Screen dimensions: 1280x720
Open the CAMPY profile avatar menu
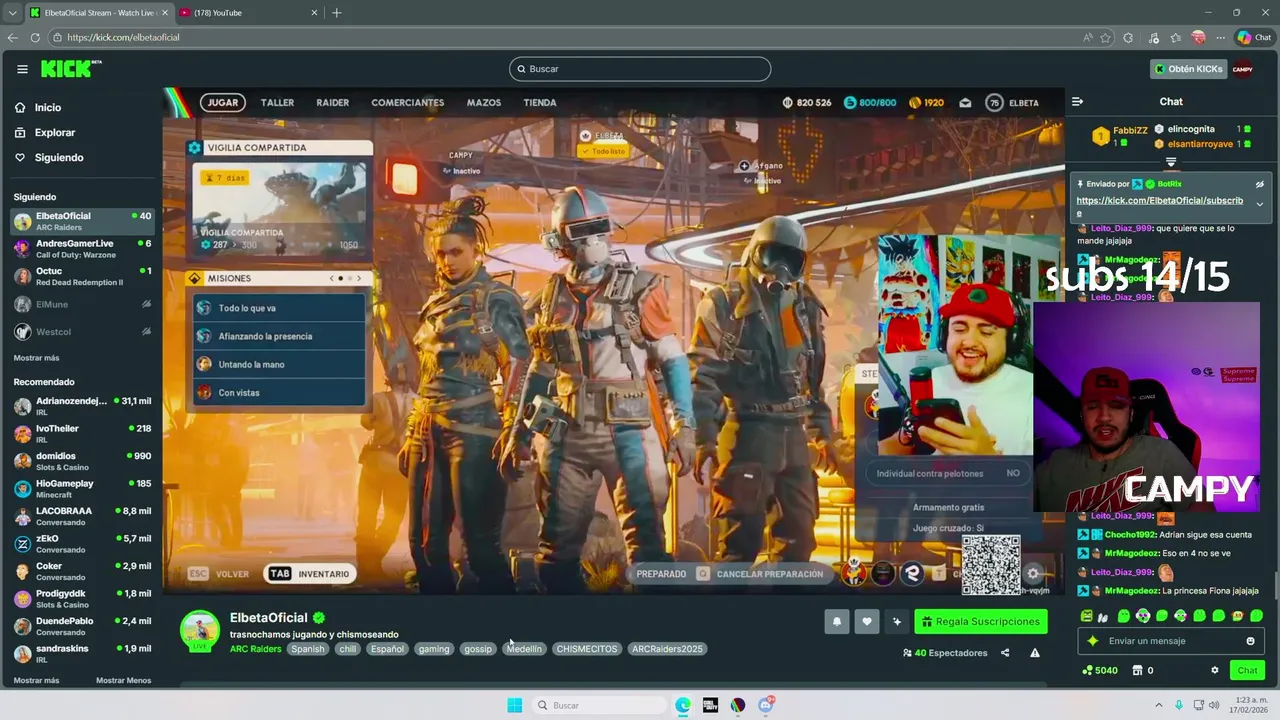(x=1242, y=69)
